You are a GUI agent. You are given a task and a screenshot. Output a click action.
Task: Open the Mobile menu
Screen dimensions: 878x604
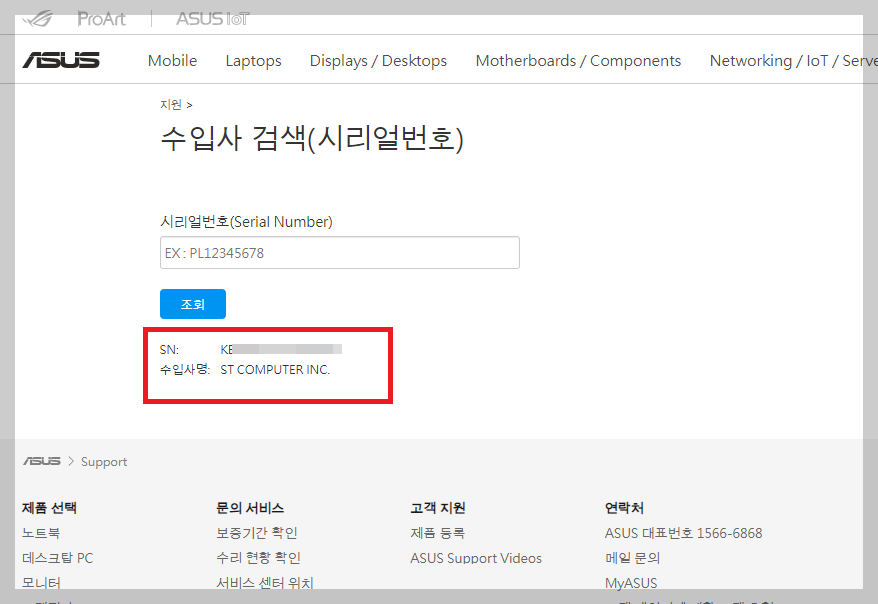tap(172, 60)
